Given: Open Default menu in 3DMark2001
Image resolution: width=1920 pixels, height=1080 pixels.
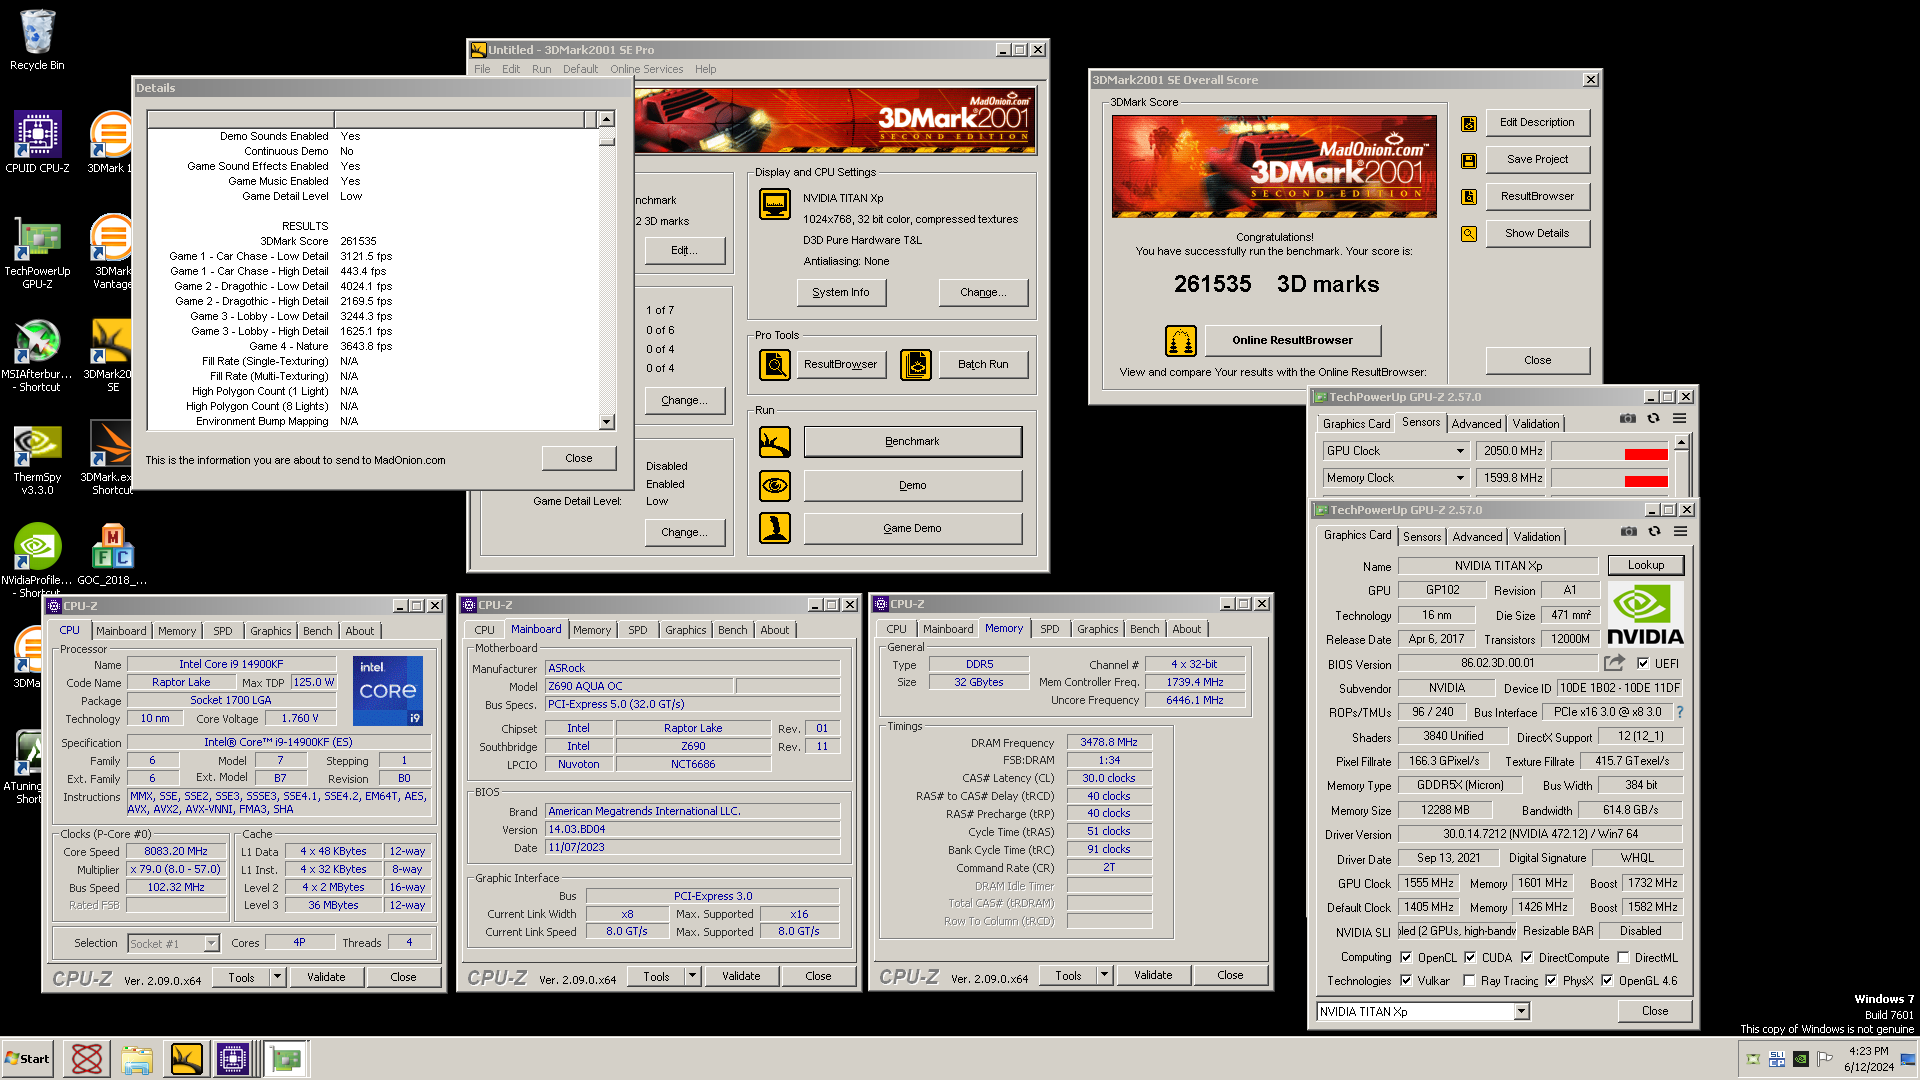Looking at the screenshot, I should 580,69.
